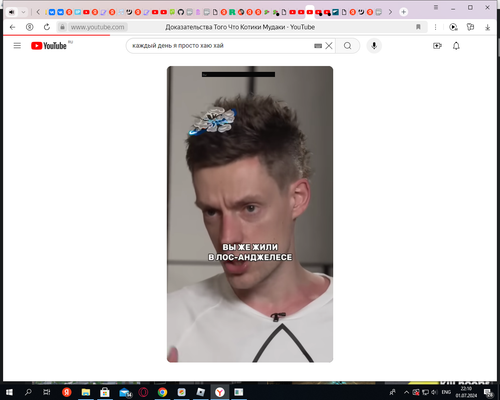Bookmark this page
500x400 pixels.
pos(418,27)
